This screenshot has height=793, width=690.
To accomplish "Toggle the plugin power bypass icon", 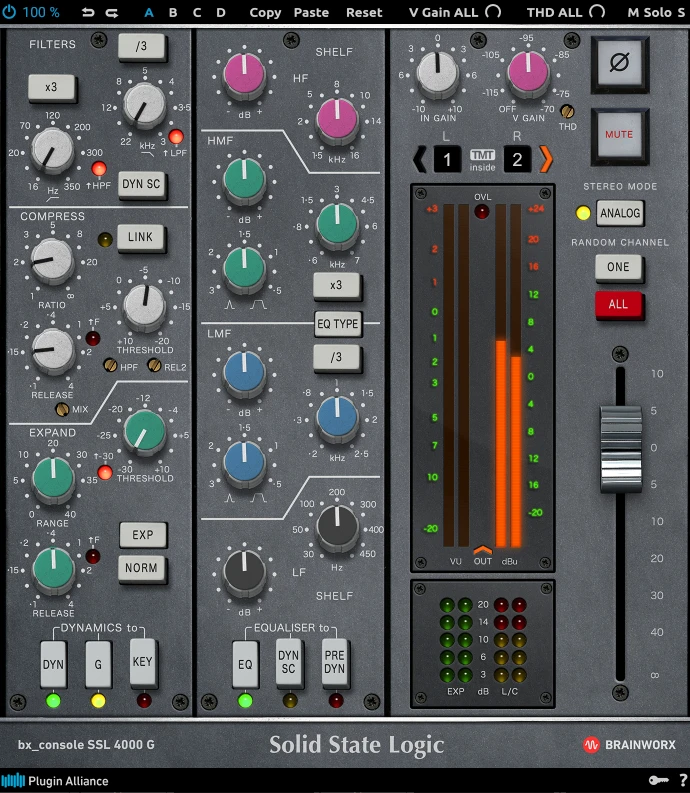I will [9, 11].
